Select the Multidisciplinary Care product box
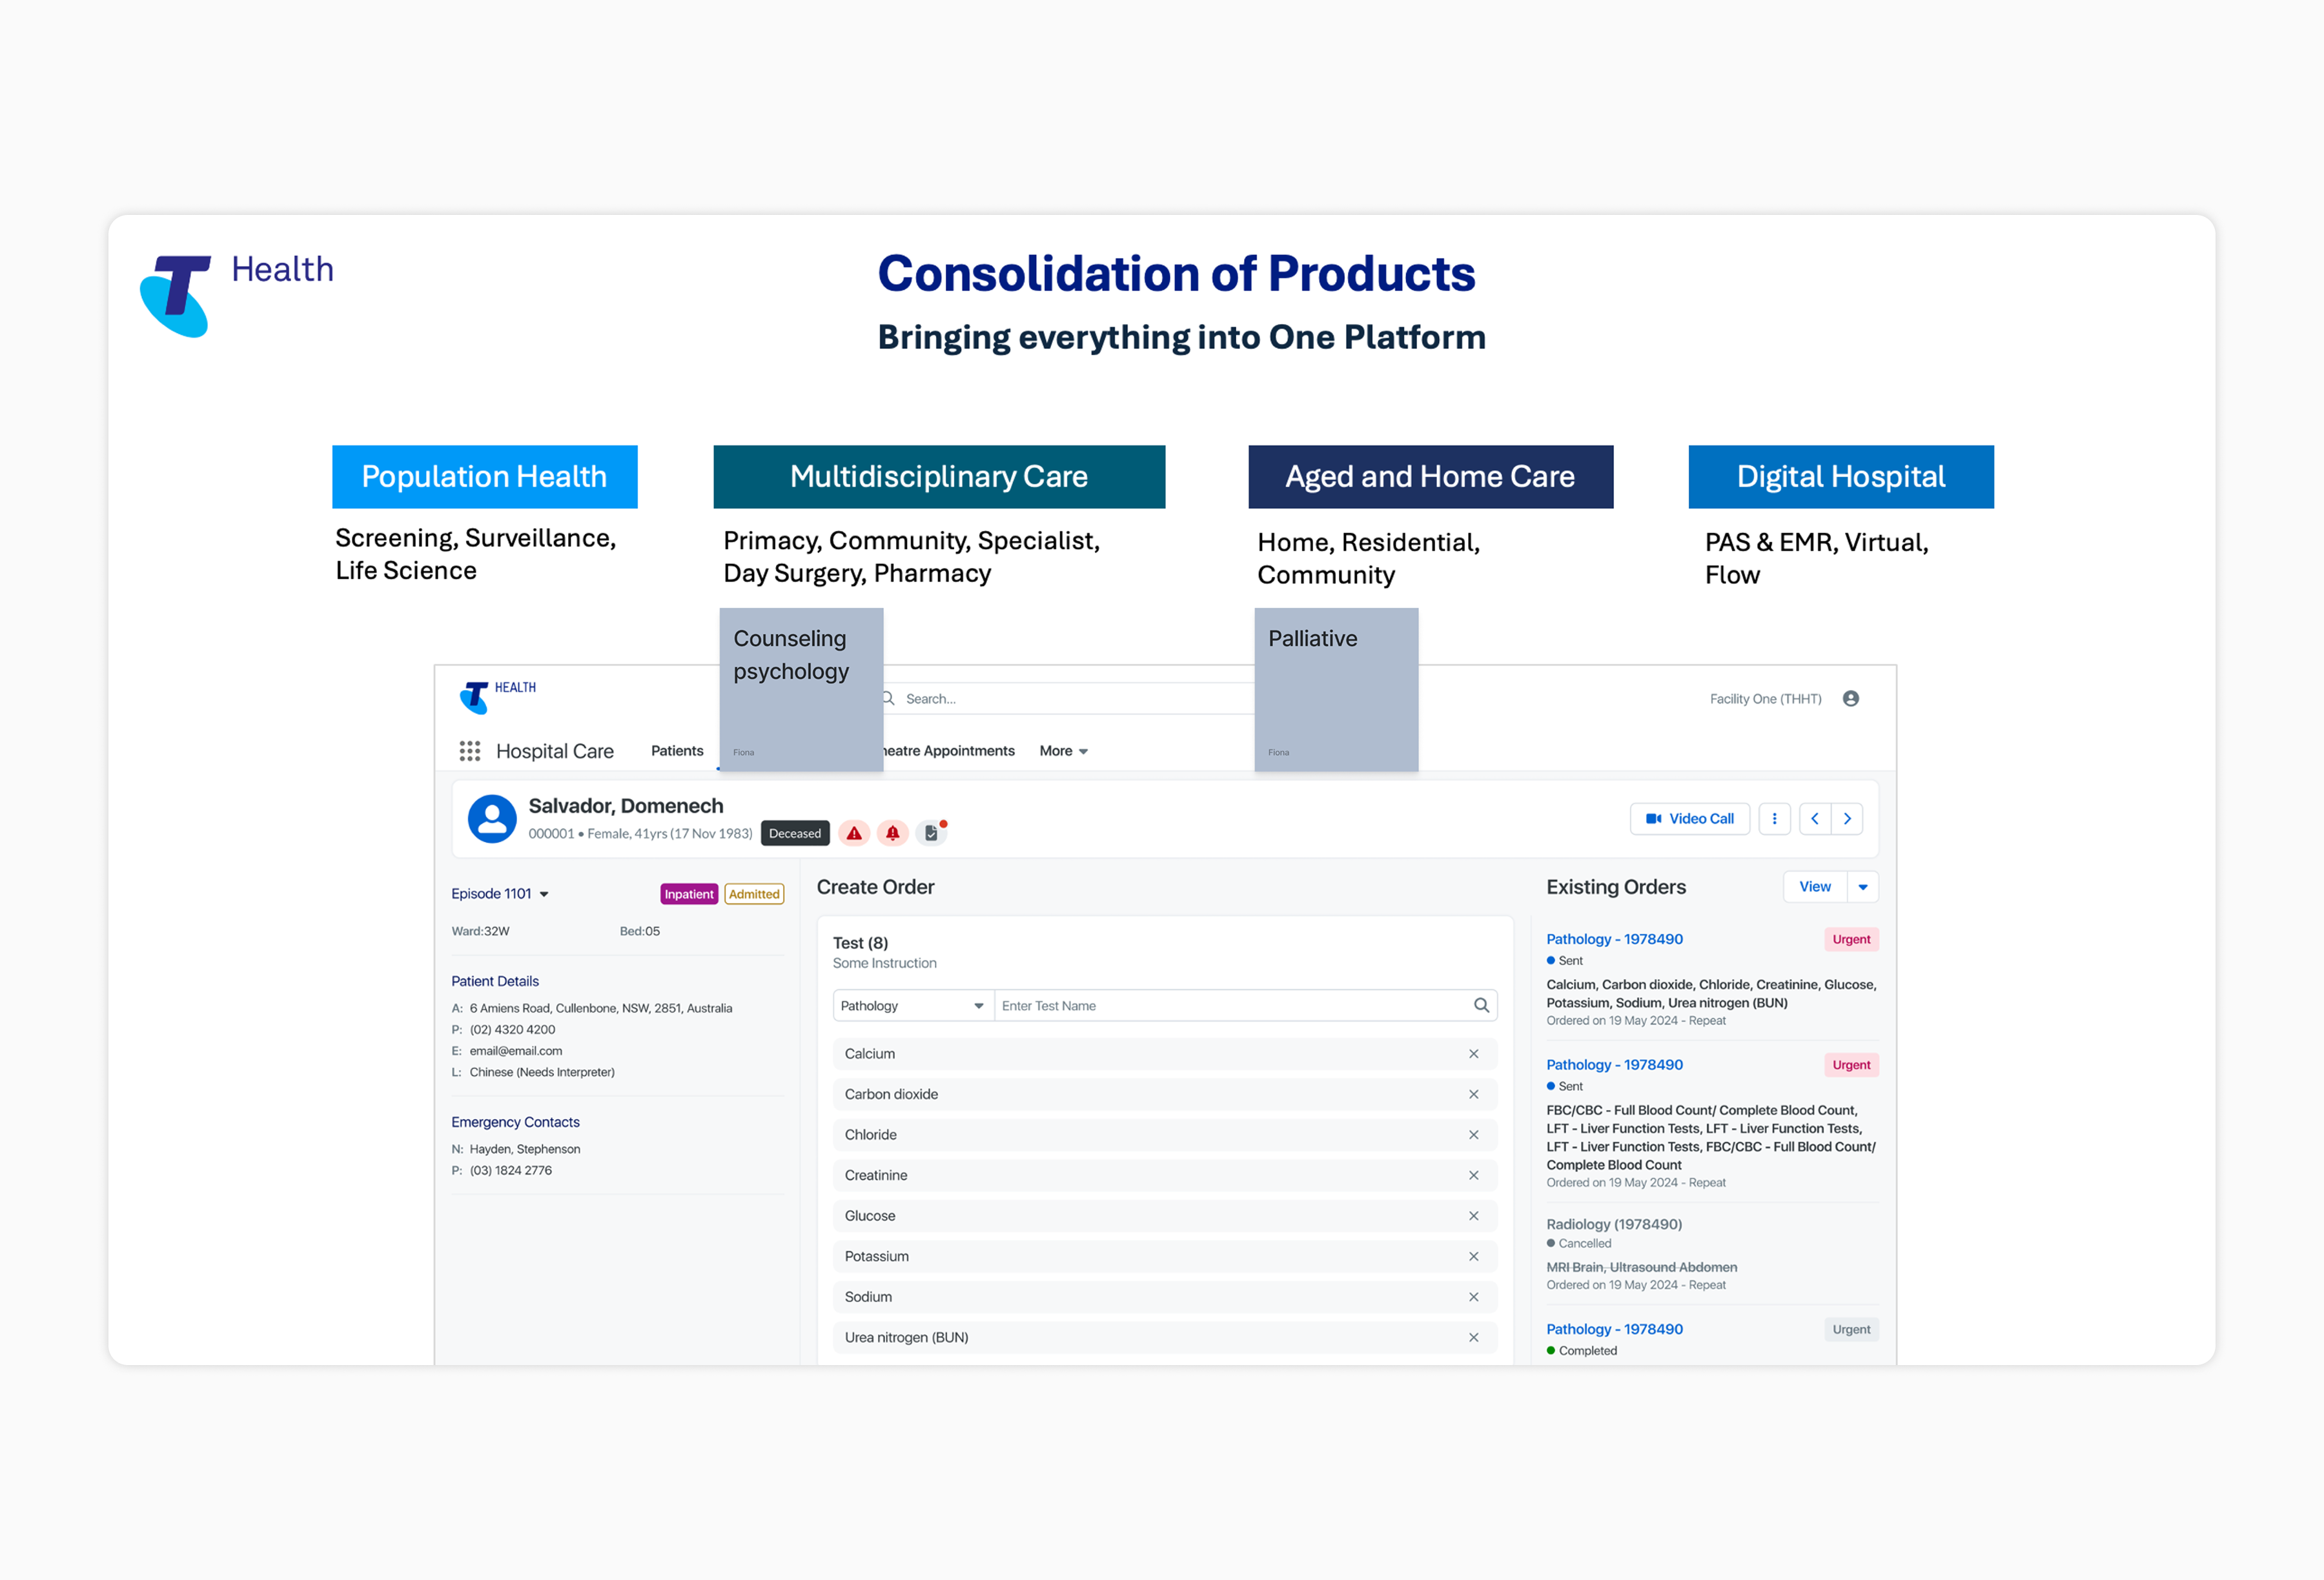 [938, 477]
